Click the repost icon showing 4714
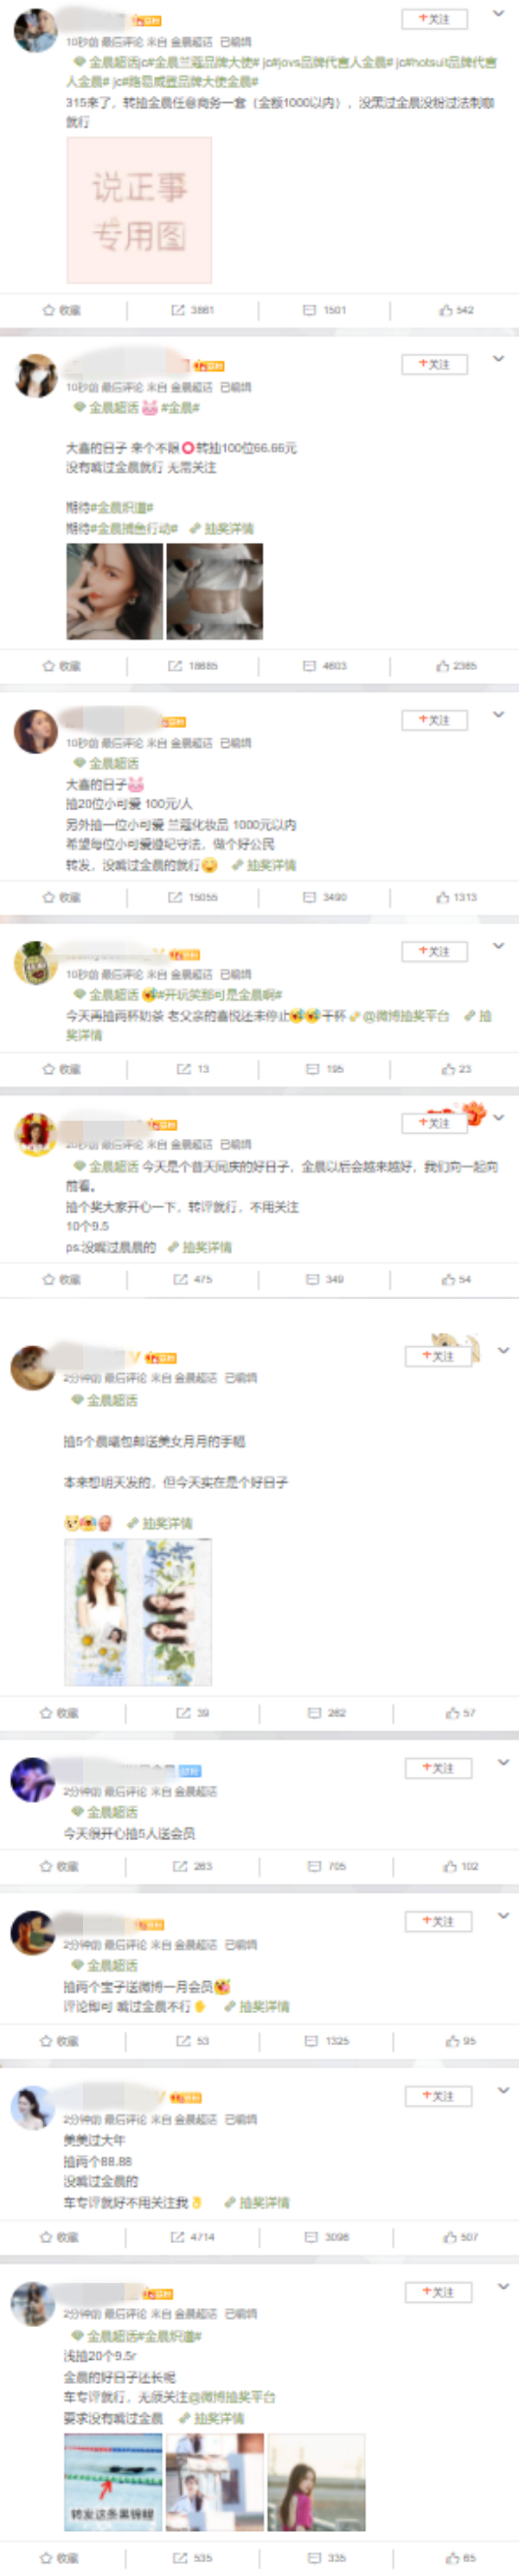 pos(193,2237)
